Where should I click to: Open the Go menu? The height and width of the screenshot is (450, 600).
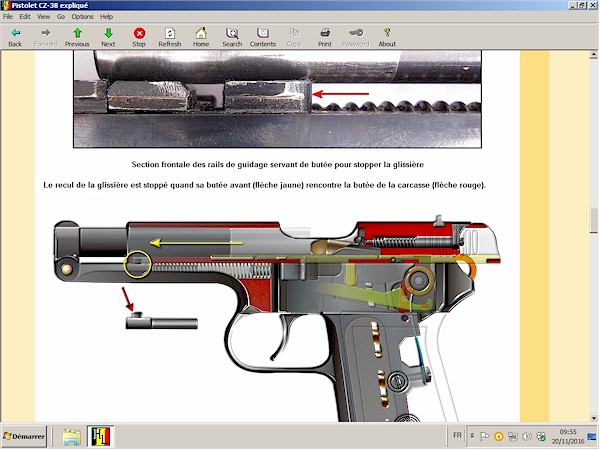pyautogui.click(x=61, y=16)
